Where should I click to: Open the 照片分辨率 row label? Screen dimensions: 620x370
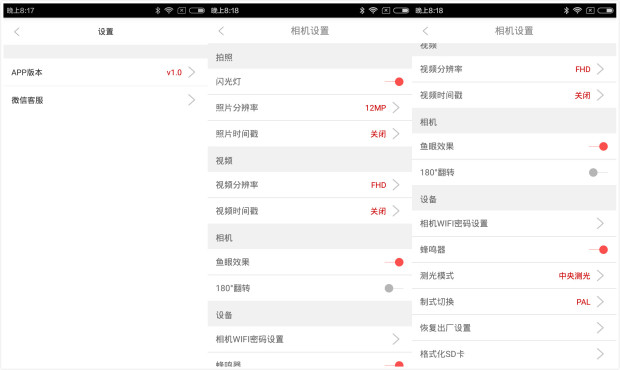237,108
